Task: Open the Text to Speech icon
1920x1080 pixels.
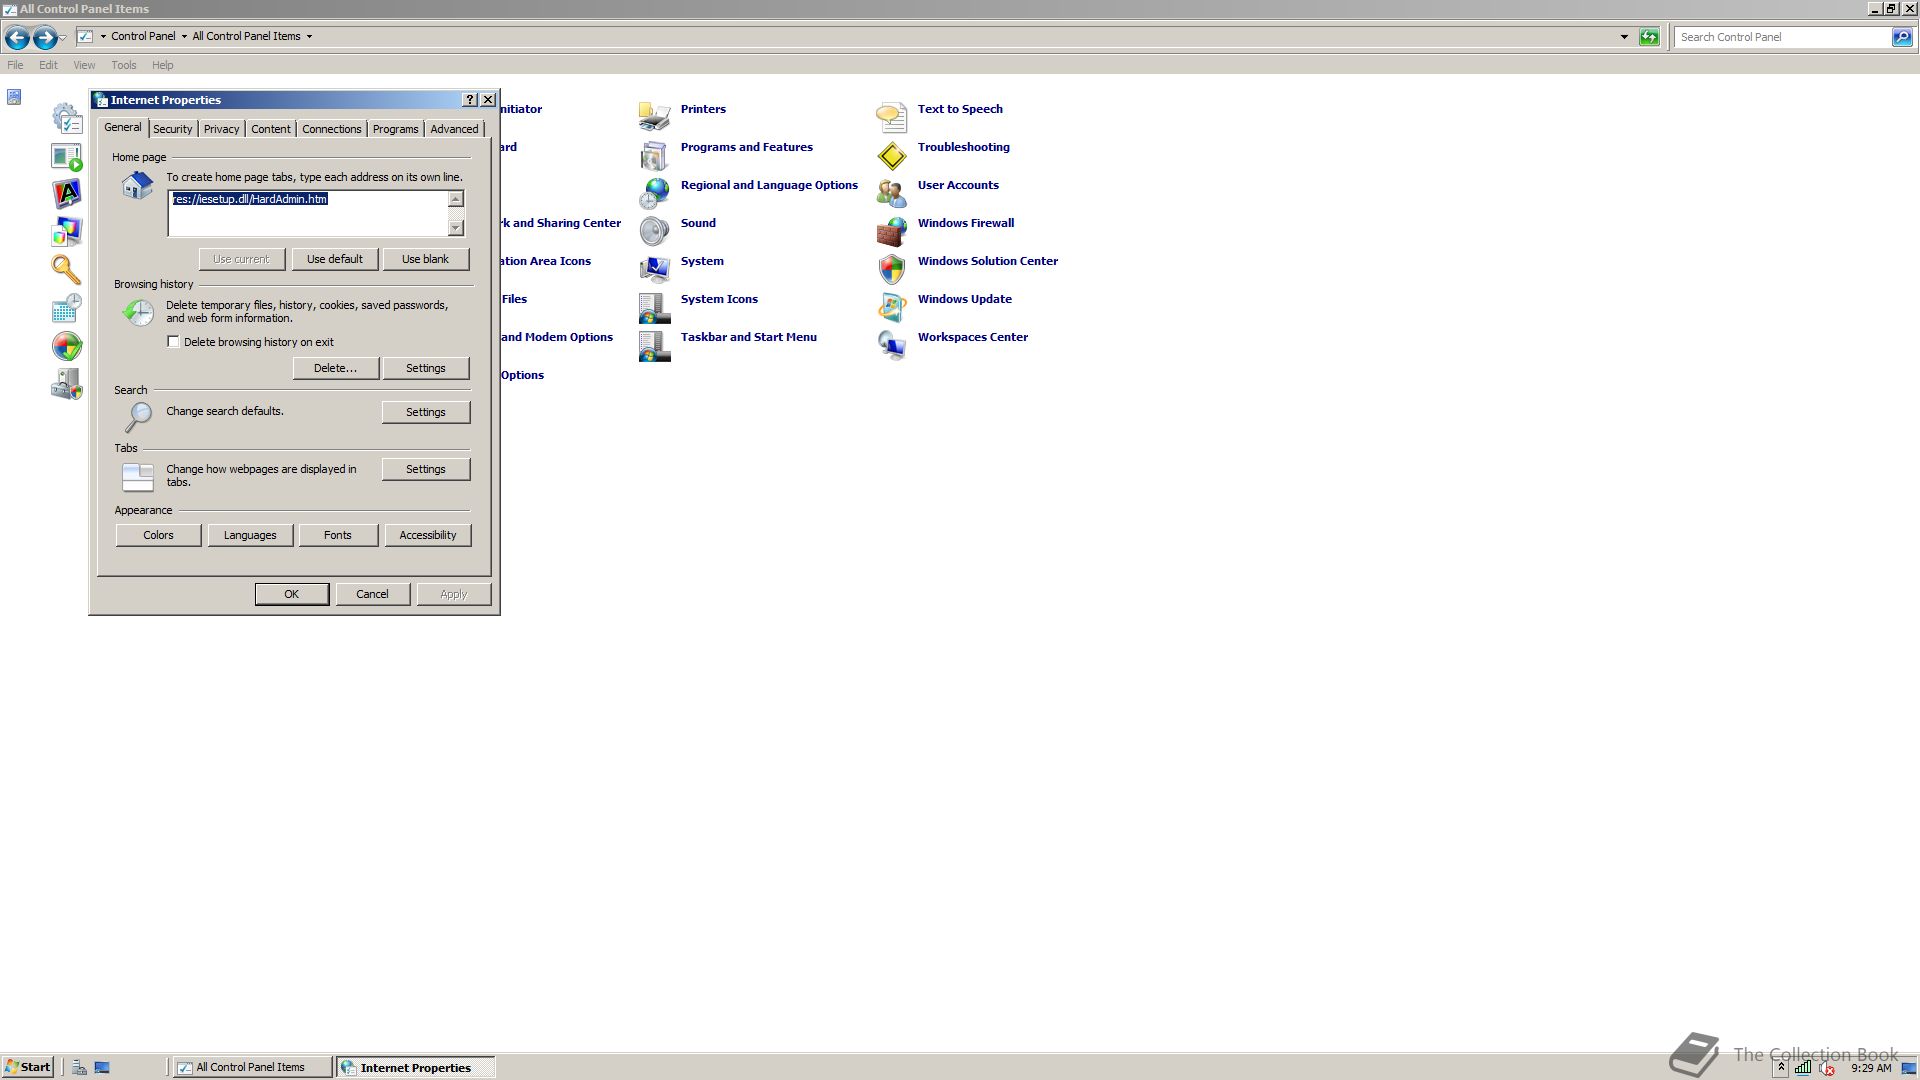Action: click(x=891, y=117)
